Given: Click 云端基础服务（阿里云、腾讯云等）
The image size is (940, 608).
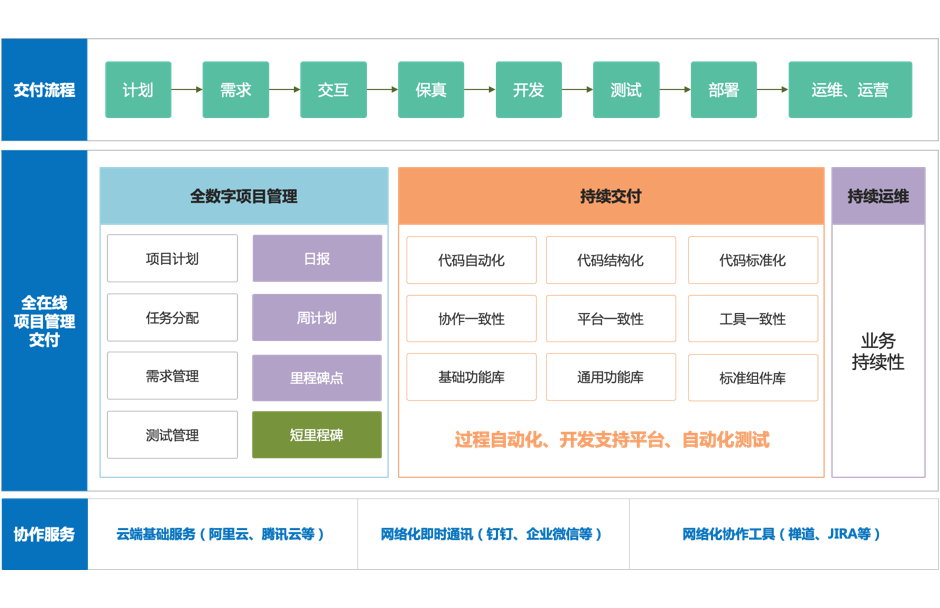Looking at the screenshot, I should pos(221,534).
